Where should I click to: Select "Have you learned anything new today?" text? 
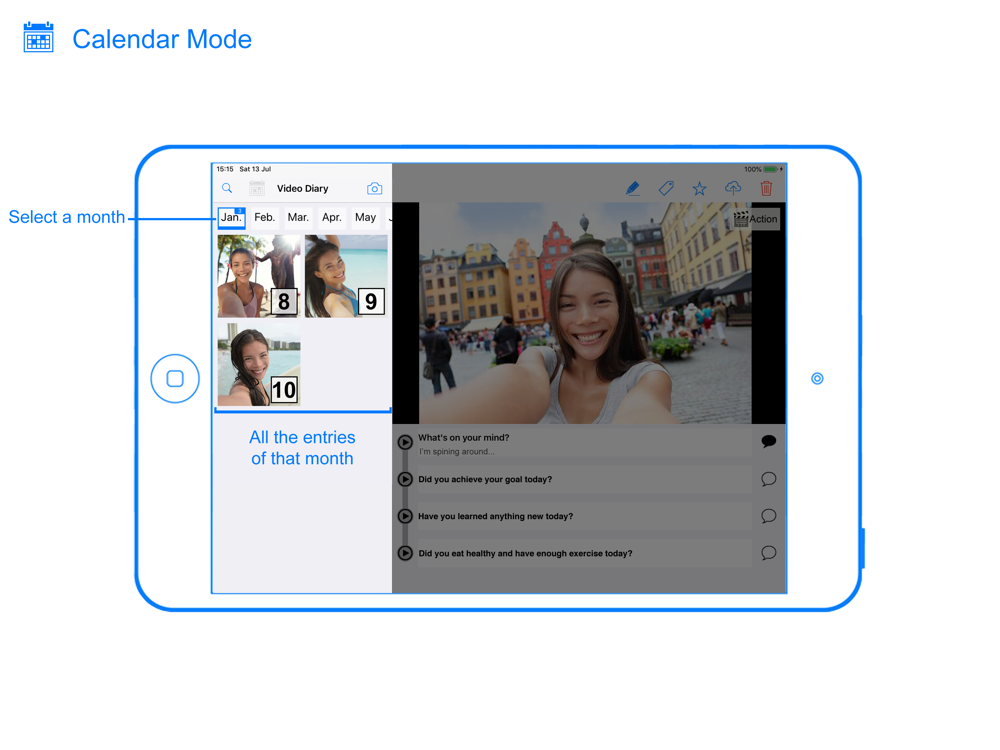click(496, 516)
